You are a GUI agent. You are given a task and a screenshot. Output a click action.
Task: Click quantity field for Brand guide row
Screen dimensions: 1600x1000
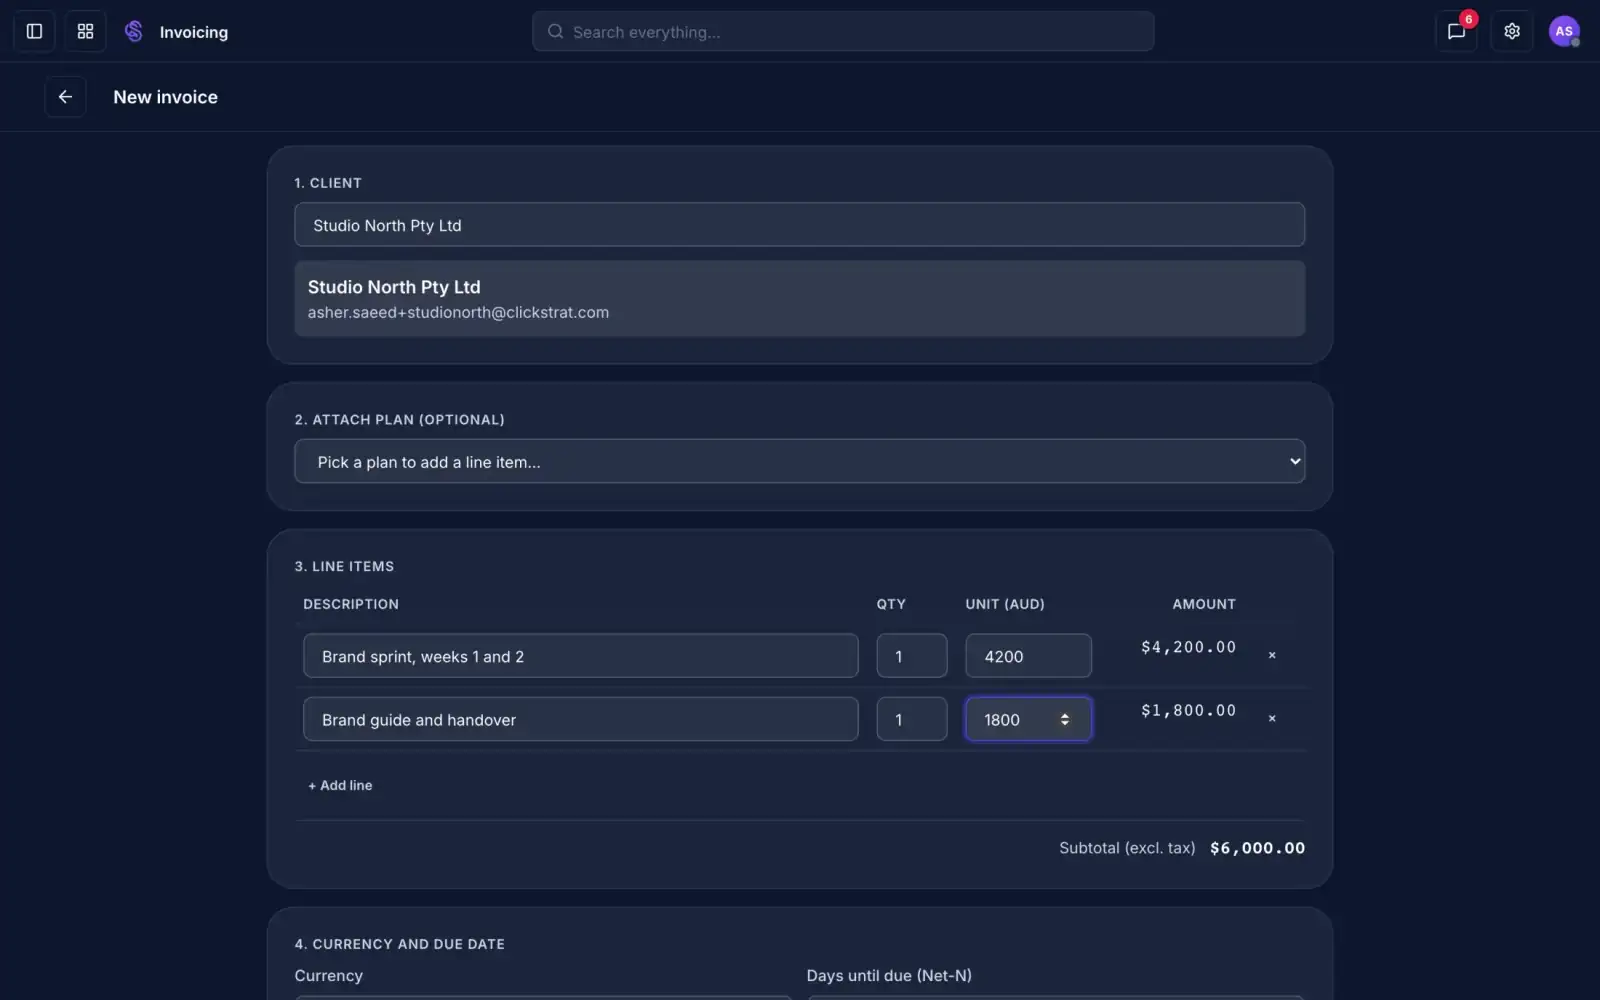point(912,719)
